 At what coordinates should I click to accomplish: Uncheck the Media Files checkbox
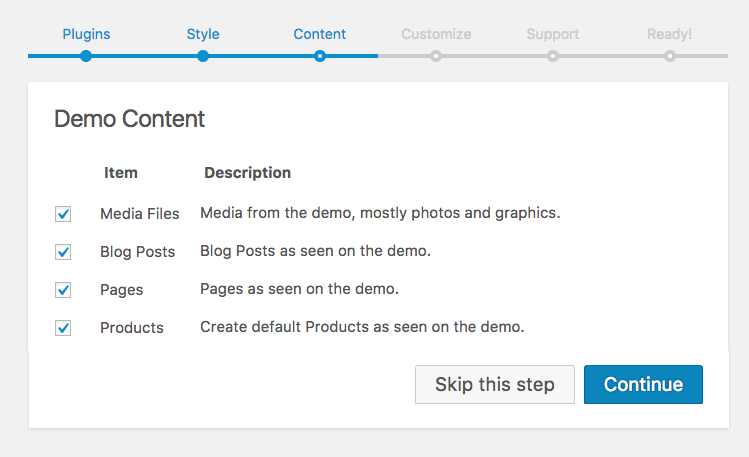pyautogui.click(x=63, y=214)
